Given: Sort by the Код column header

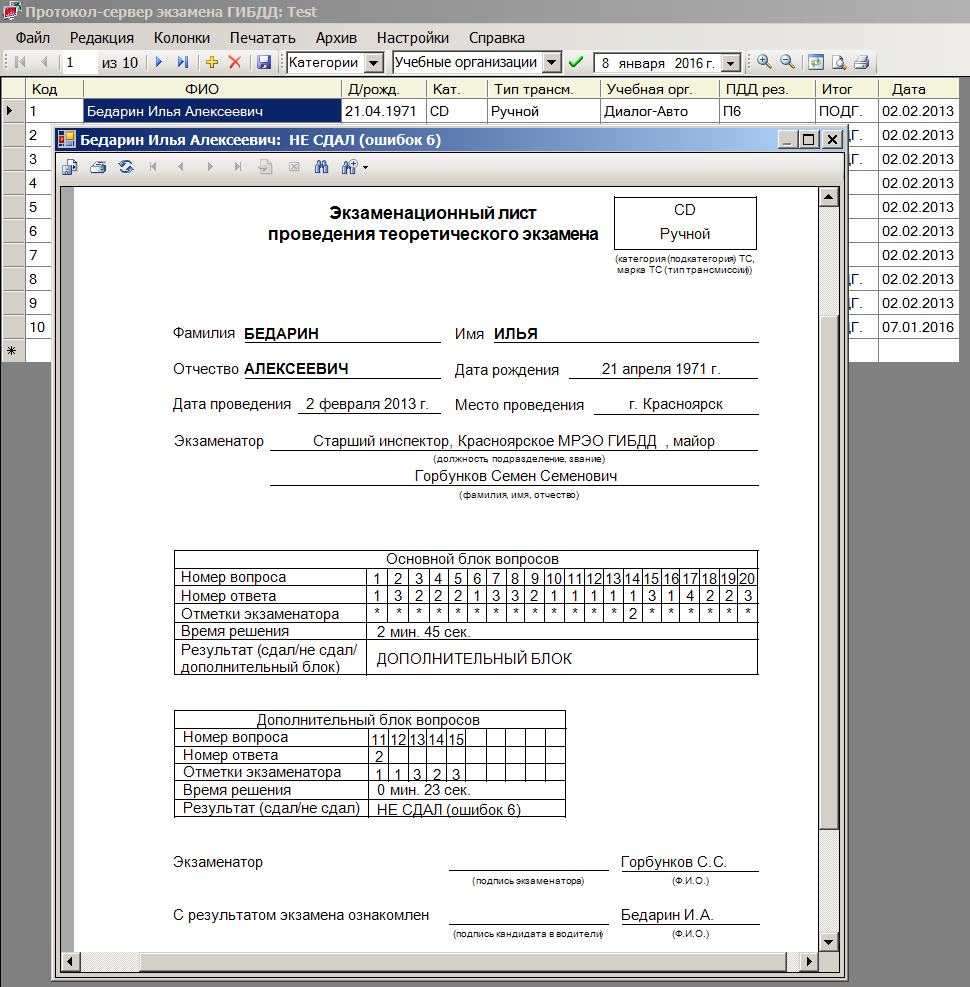Looking at the screenshot, I should [x=54, y=89].
